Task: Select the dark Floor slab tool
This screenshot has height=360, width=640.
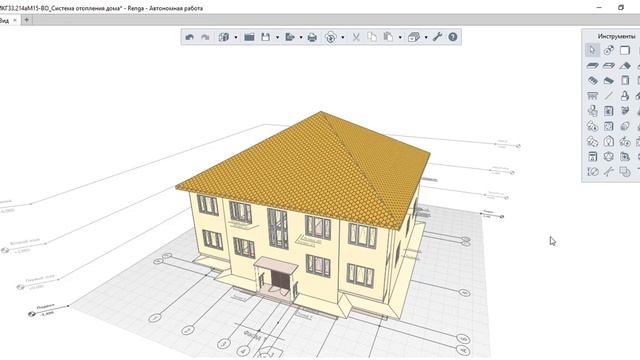Action: (592, 65)
